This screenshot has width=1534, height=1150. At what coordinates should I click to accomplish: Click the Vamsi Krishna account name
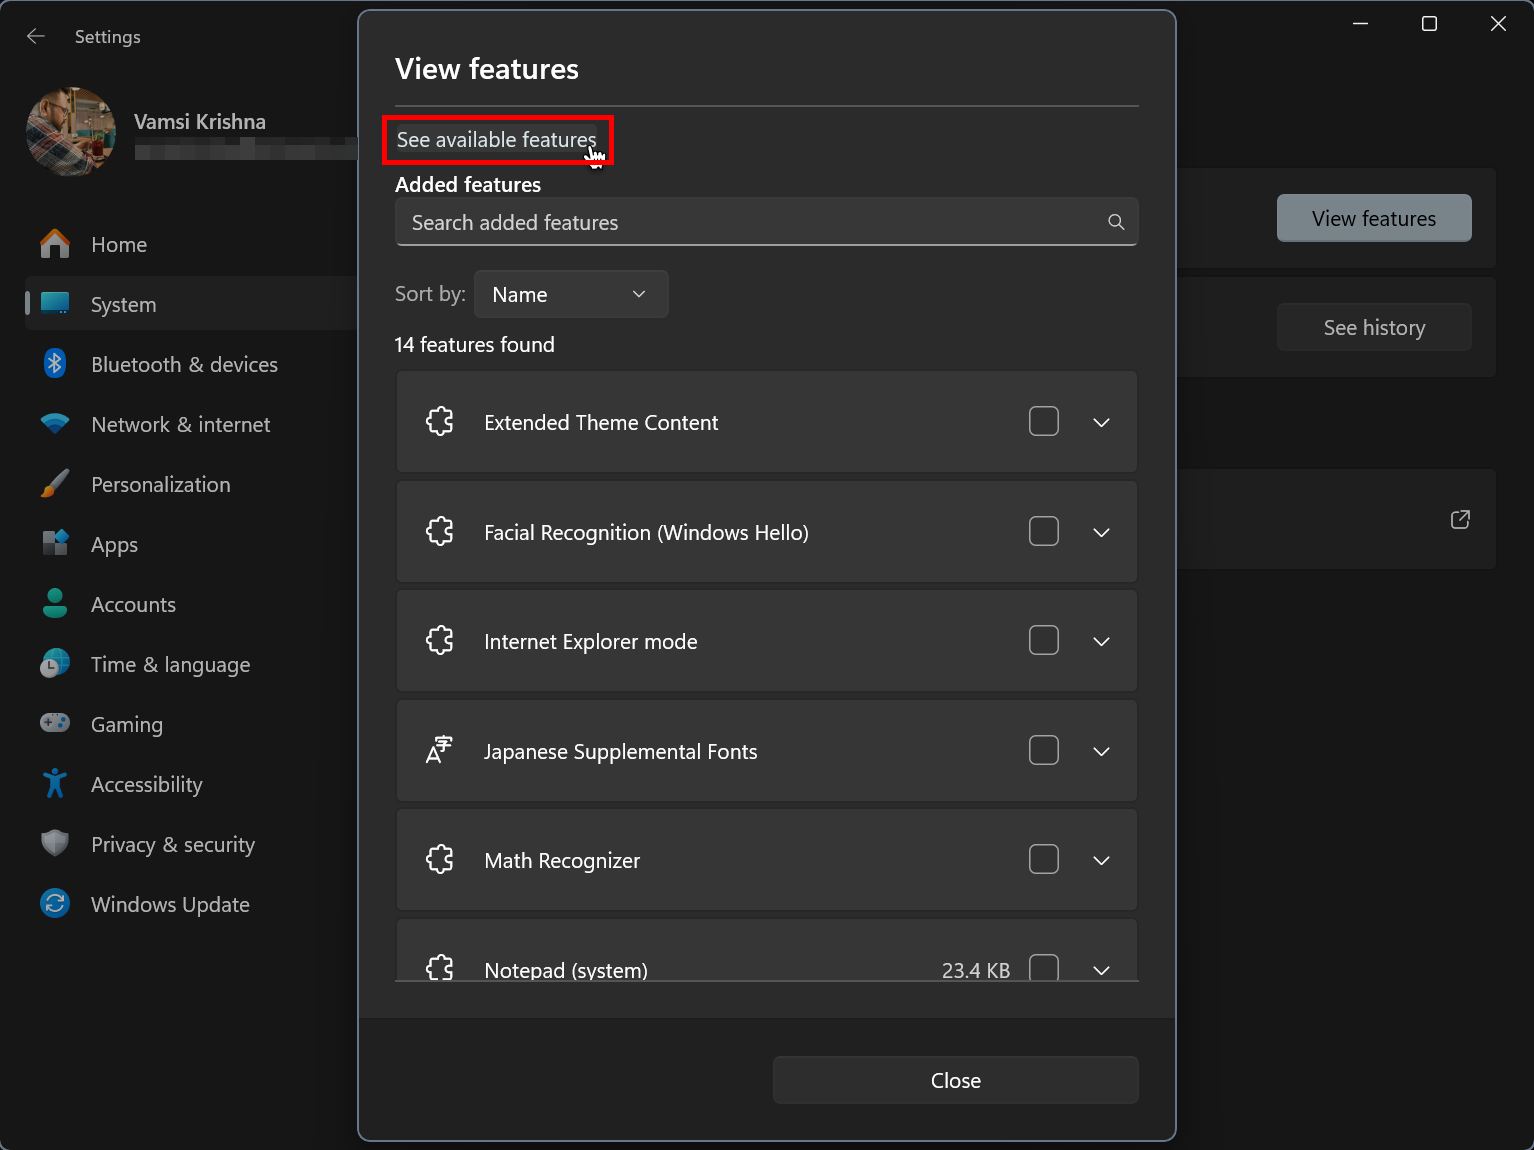200,122
